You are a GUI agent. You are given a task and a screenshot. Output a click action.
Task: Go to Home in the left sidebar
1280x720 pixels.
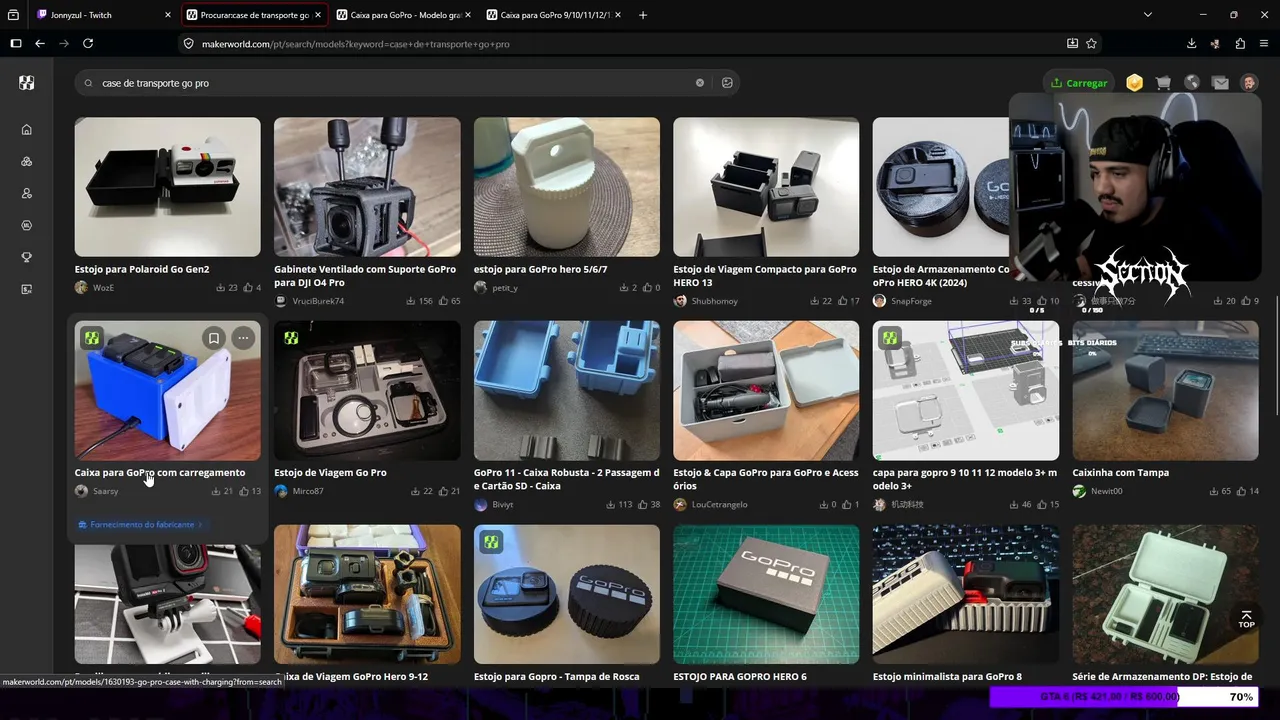[27, 129]
